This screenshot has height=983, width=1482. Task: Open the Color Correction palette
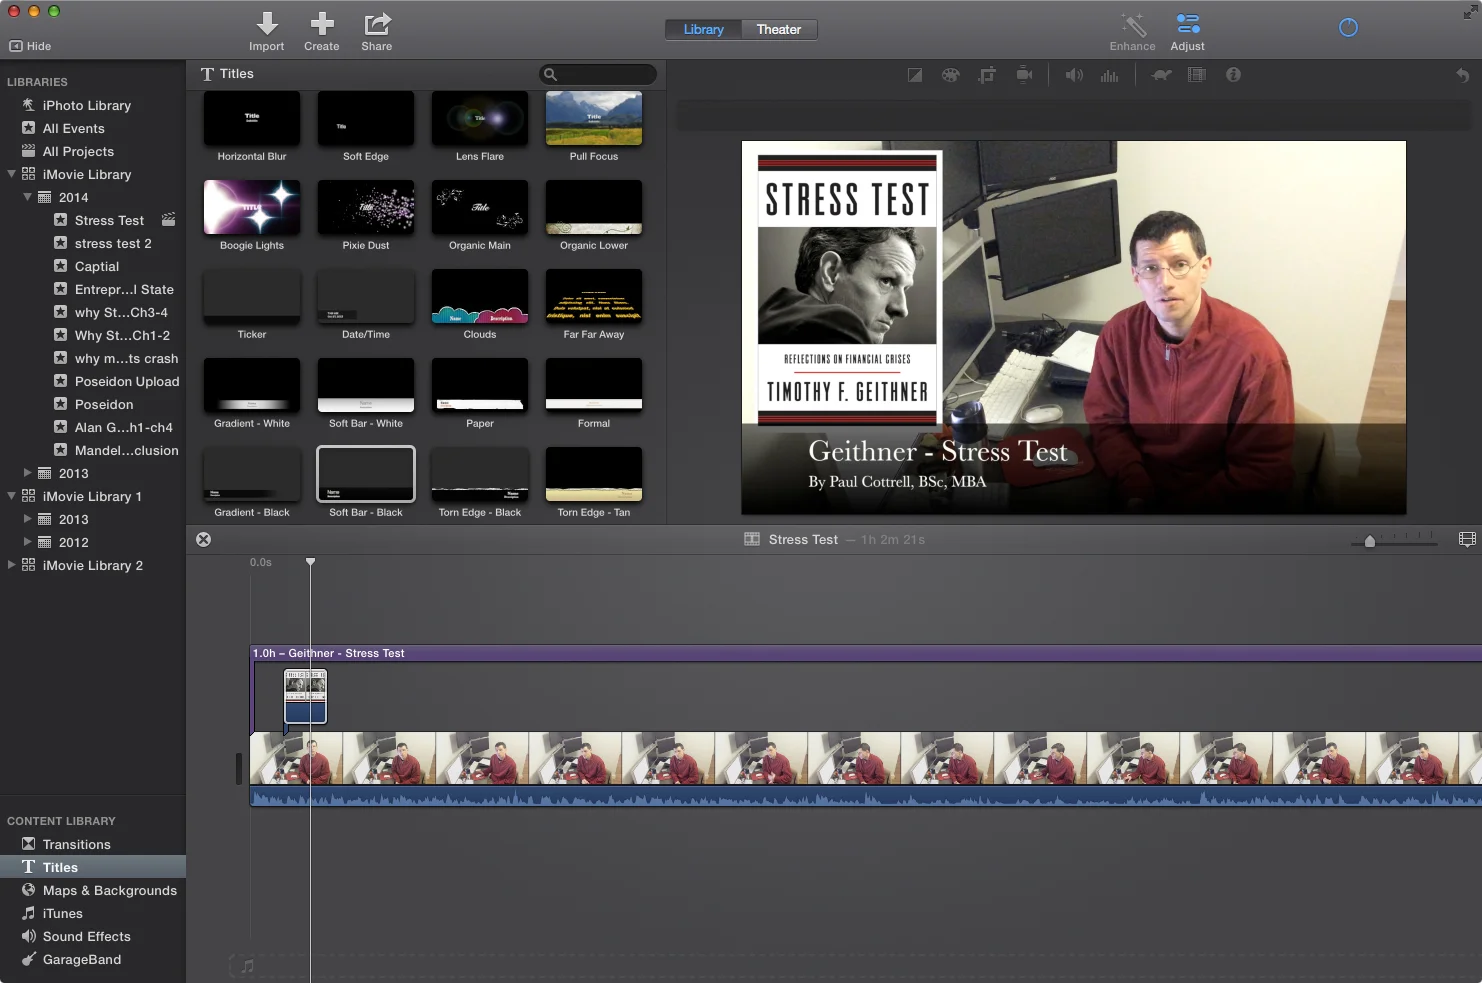[x=950, y=75]
